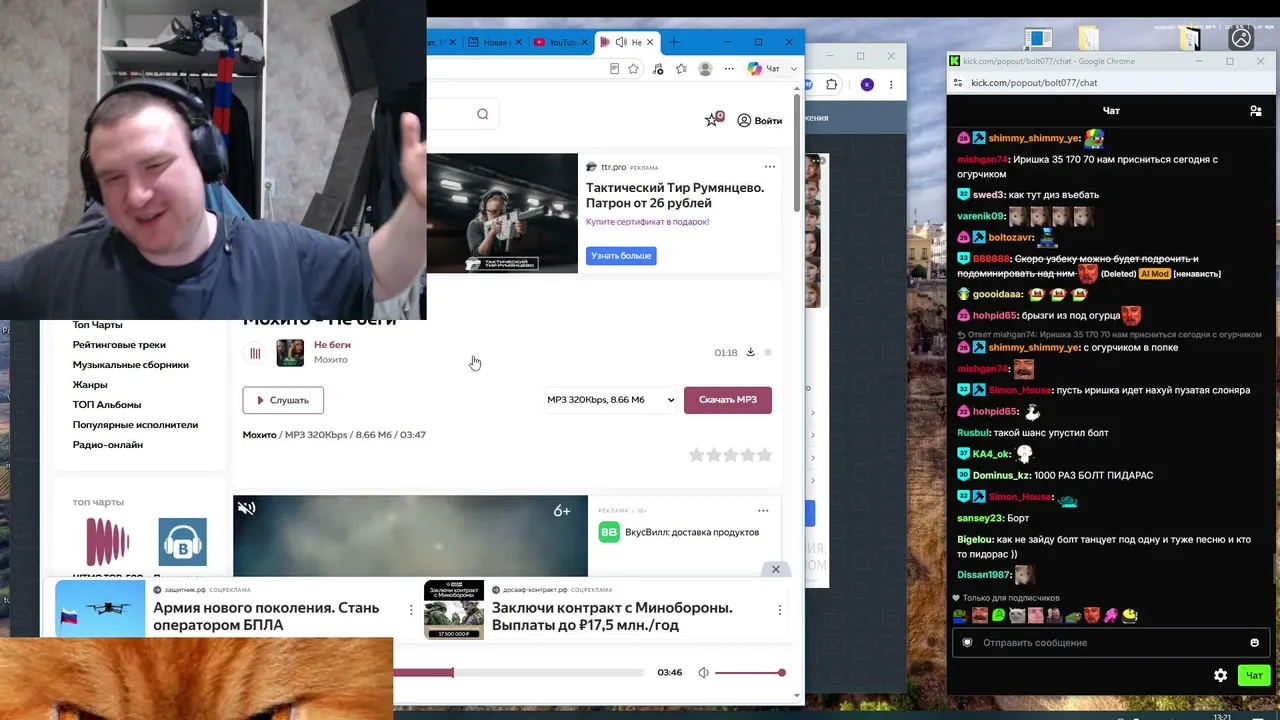Click the chat username shimmy_shimmy_ye at the top
The height and width of the screenshot is (720, 1280).
(x=1034, y=138)
